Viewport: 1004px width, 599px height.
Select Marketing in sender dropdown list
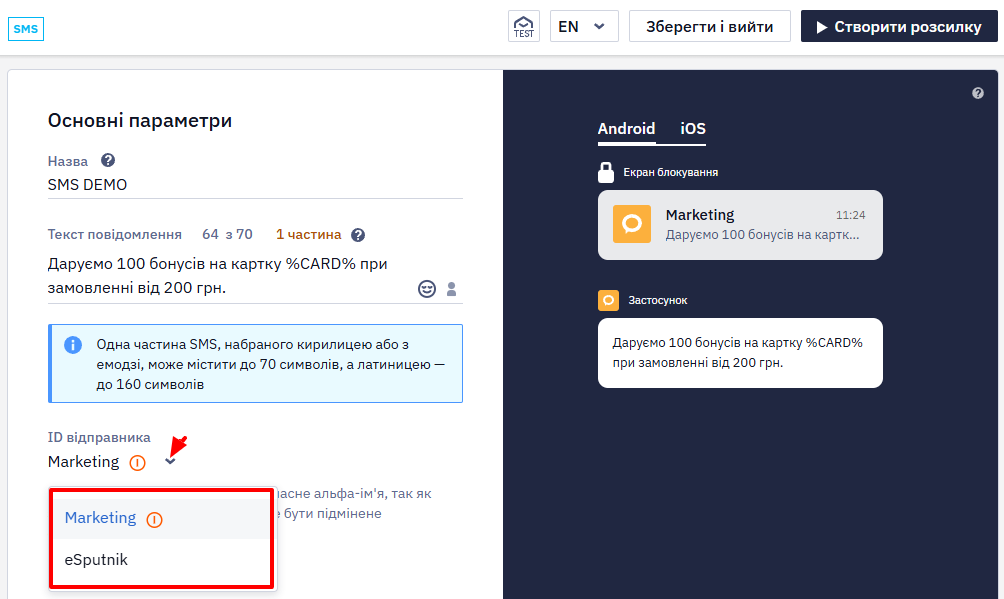[161, 518]
